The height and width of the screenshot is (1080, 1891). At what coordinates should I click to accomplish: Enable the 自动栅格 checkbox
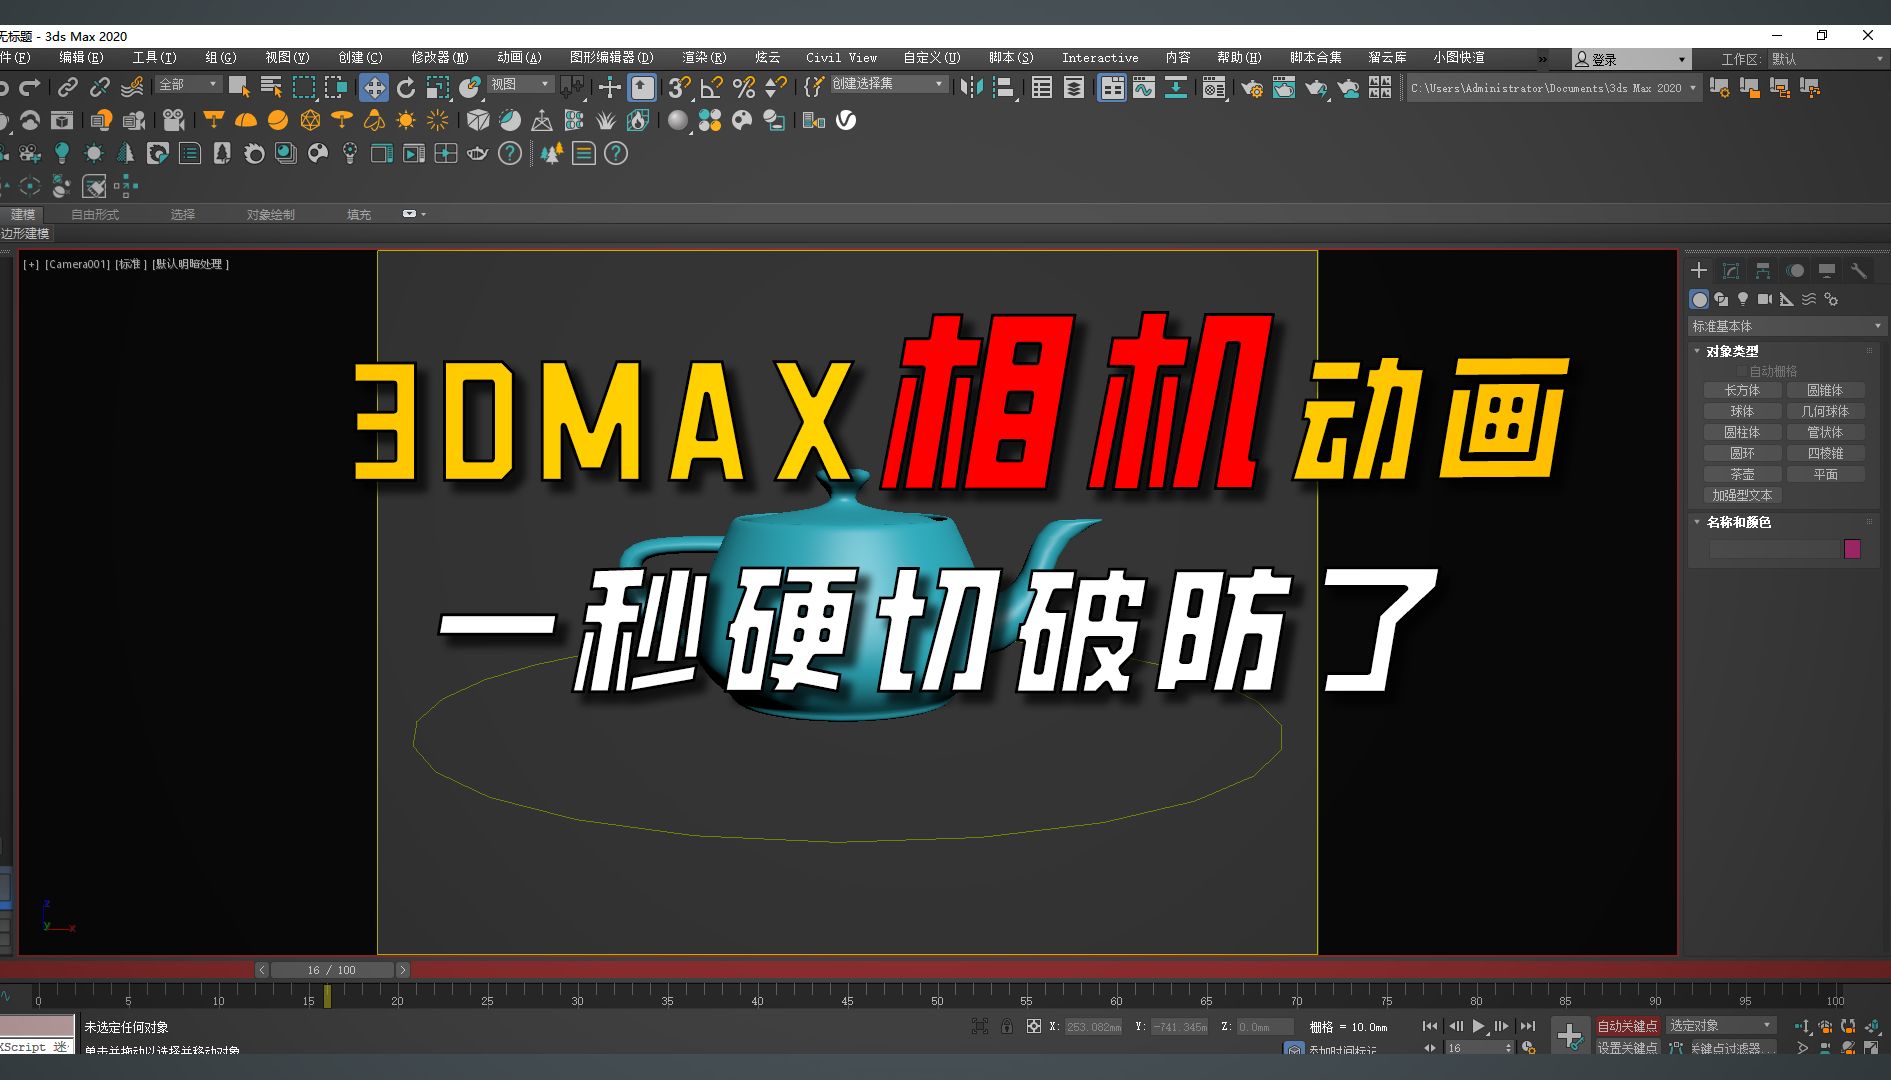coord(1742,370)
